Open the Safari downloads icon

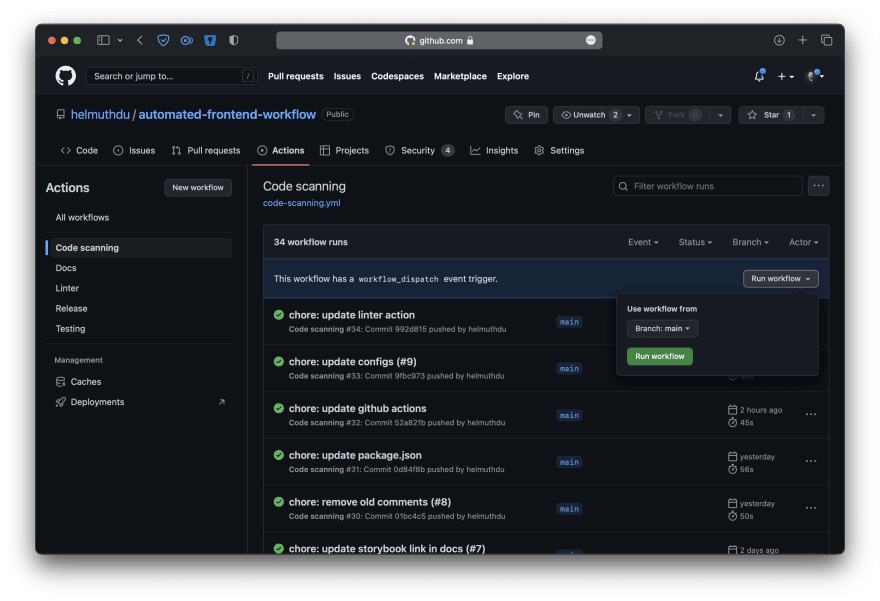779,40
